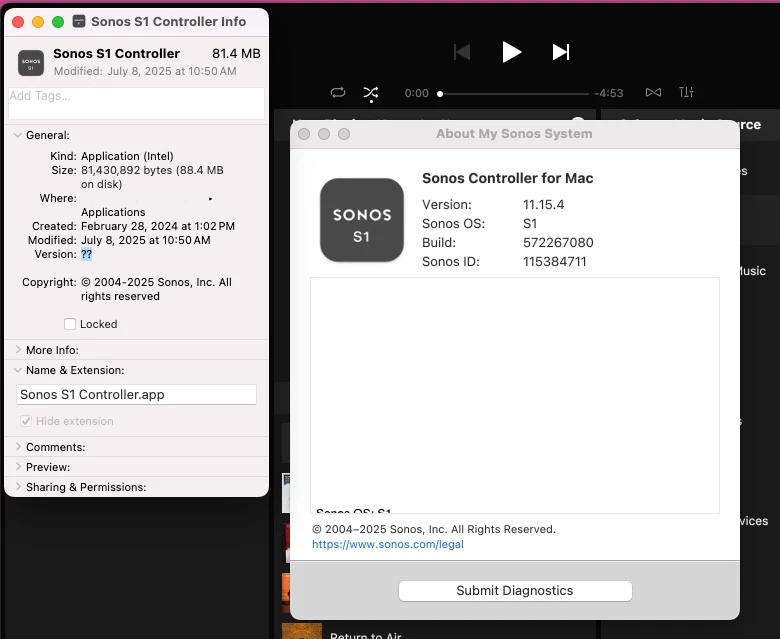780x639 pixels.
Task: Toggle the repeat mode icon
Action: pyautogui.click(x=338, y=92)
